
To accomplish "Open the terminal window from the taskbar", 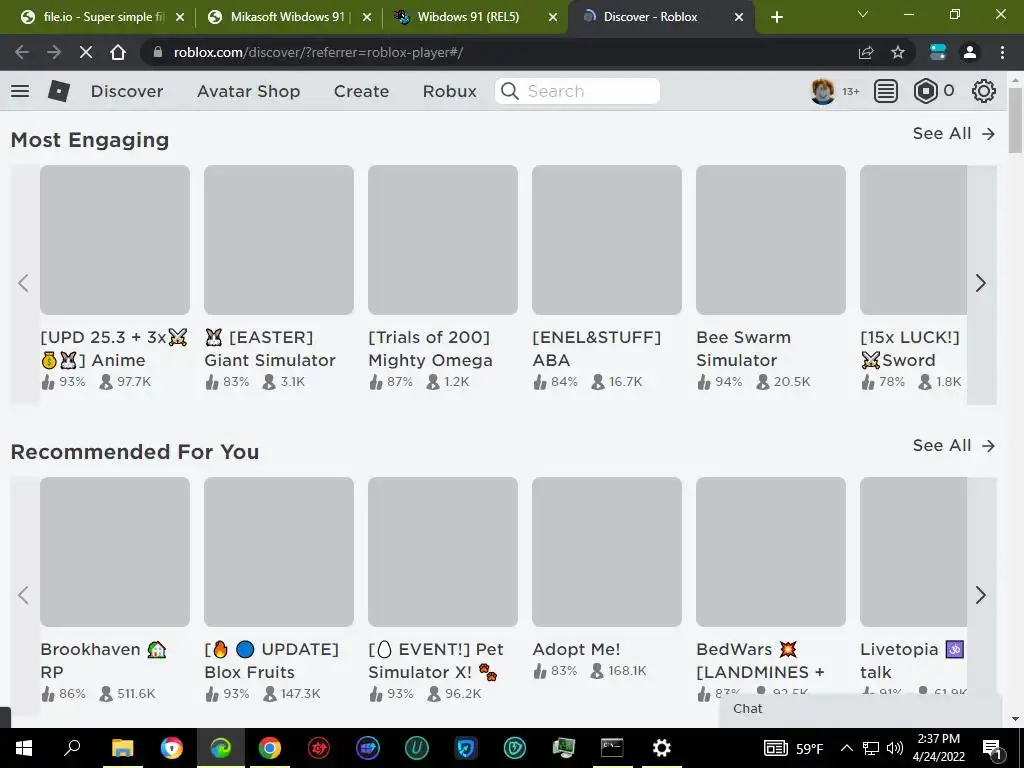I will 612,748.
